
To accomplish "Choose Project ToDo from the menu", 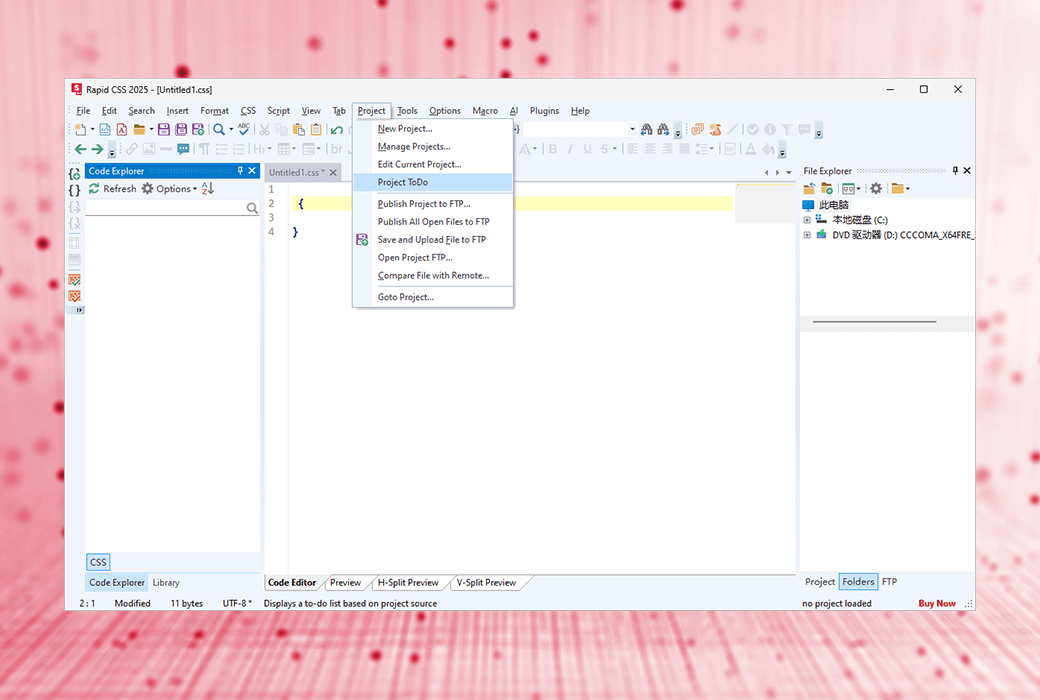I will coord(432,182).
